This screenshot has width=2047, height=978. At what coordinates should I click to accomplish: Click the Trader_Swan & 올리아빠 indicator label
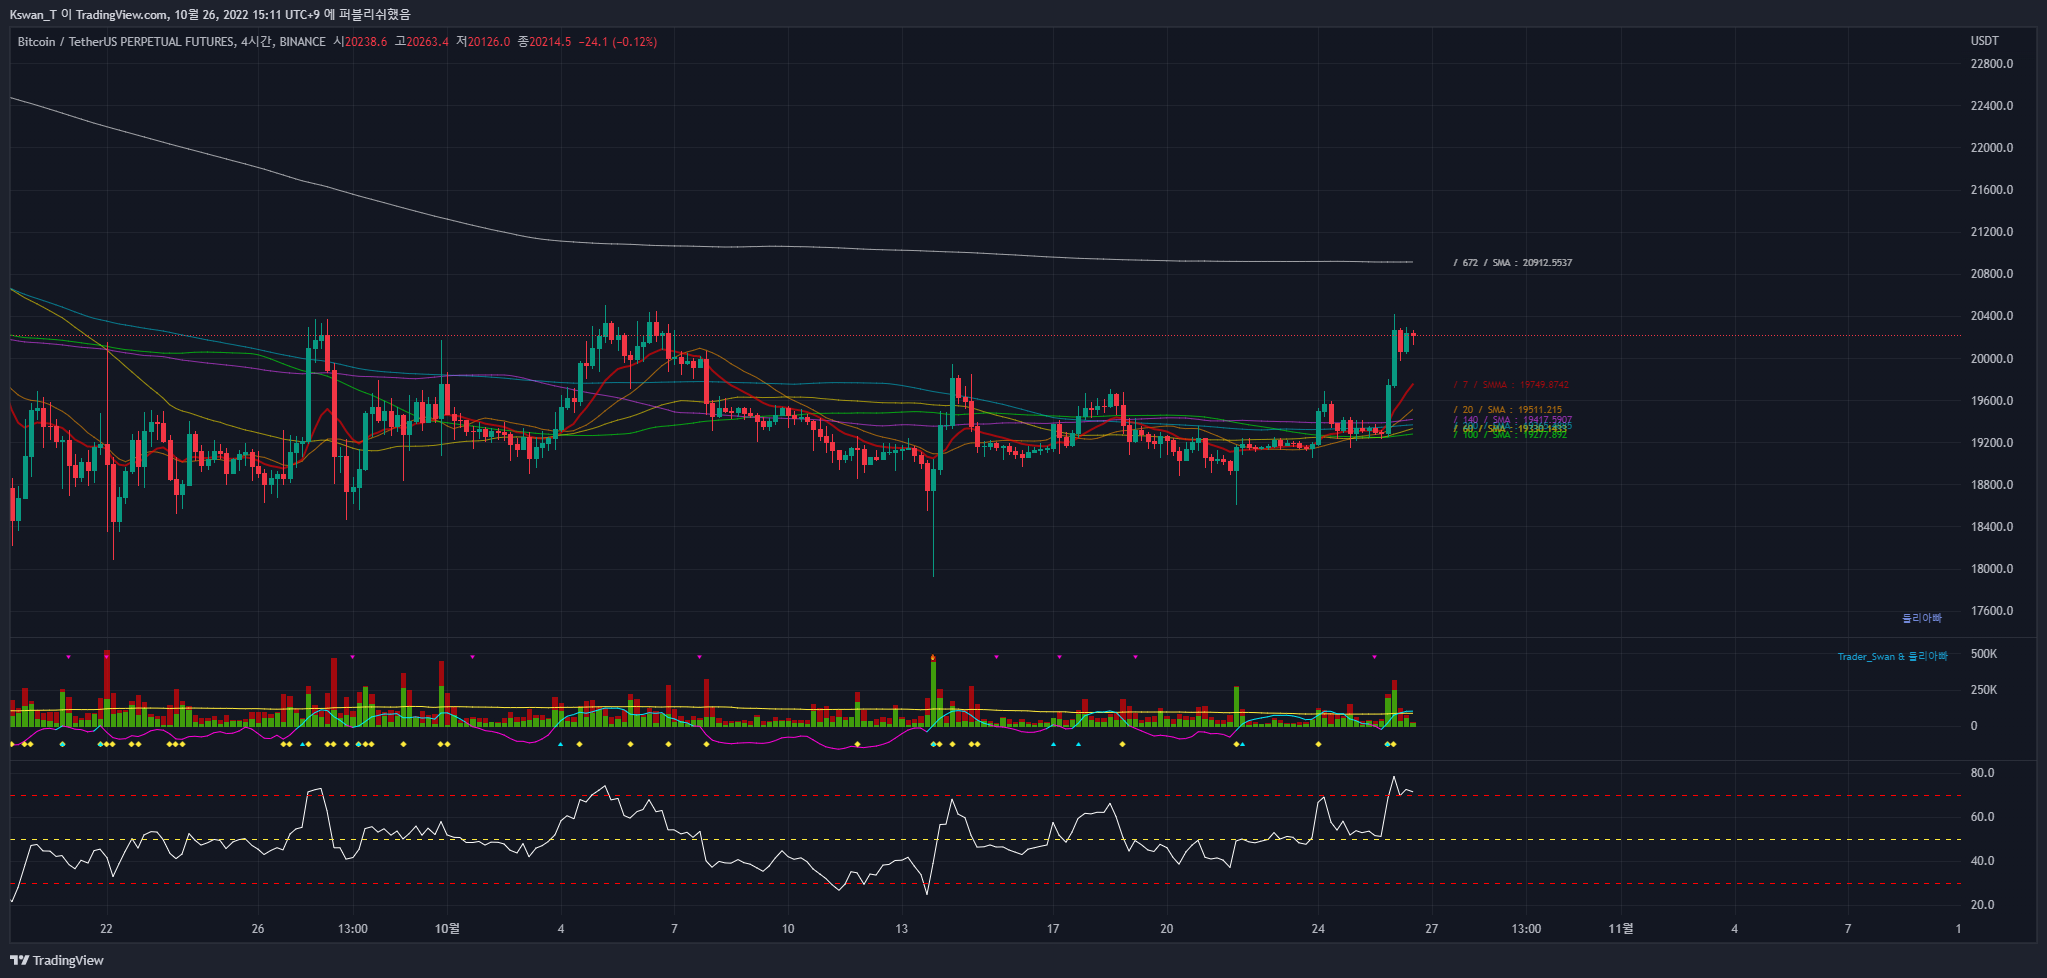[1892, 657]
